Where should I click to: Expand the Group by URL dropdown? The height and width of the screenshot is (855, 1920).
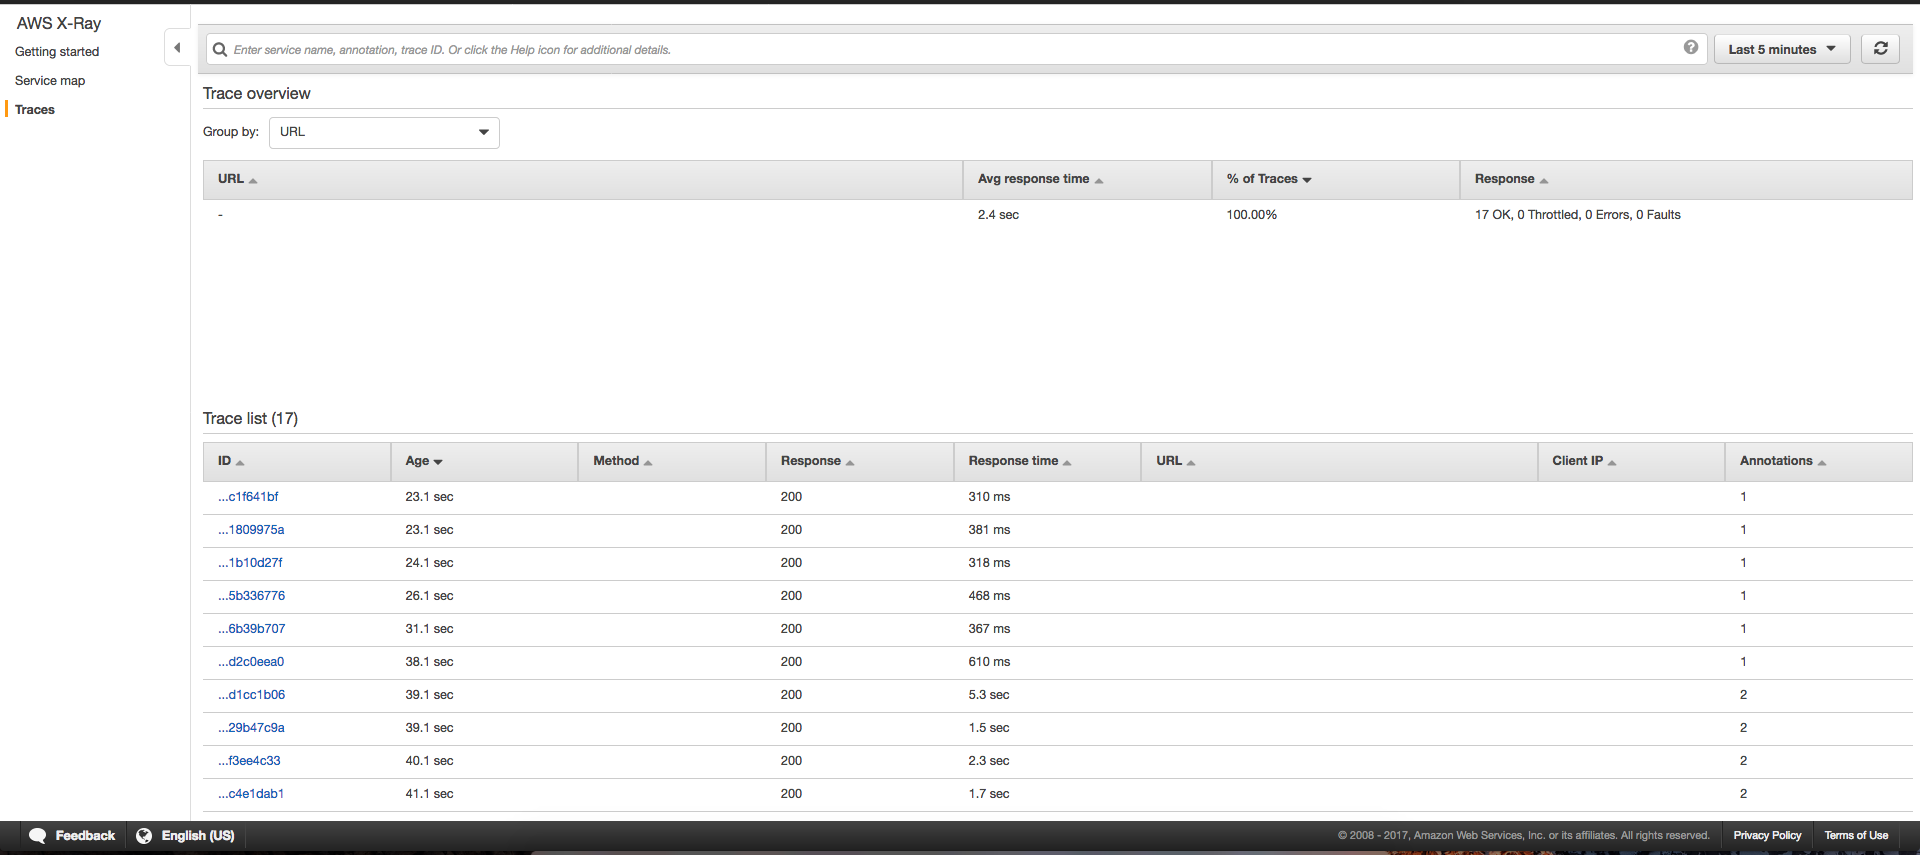(x=384, y=132)
